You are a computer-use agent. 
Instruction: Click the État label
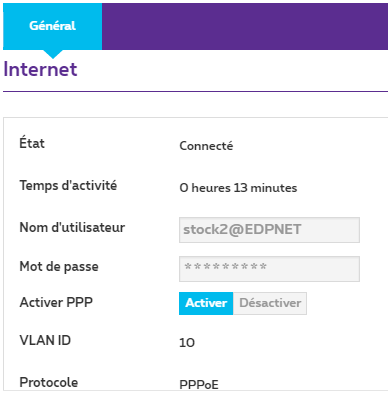click(32, 143)
